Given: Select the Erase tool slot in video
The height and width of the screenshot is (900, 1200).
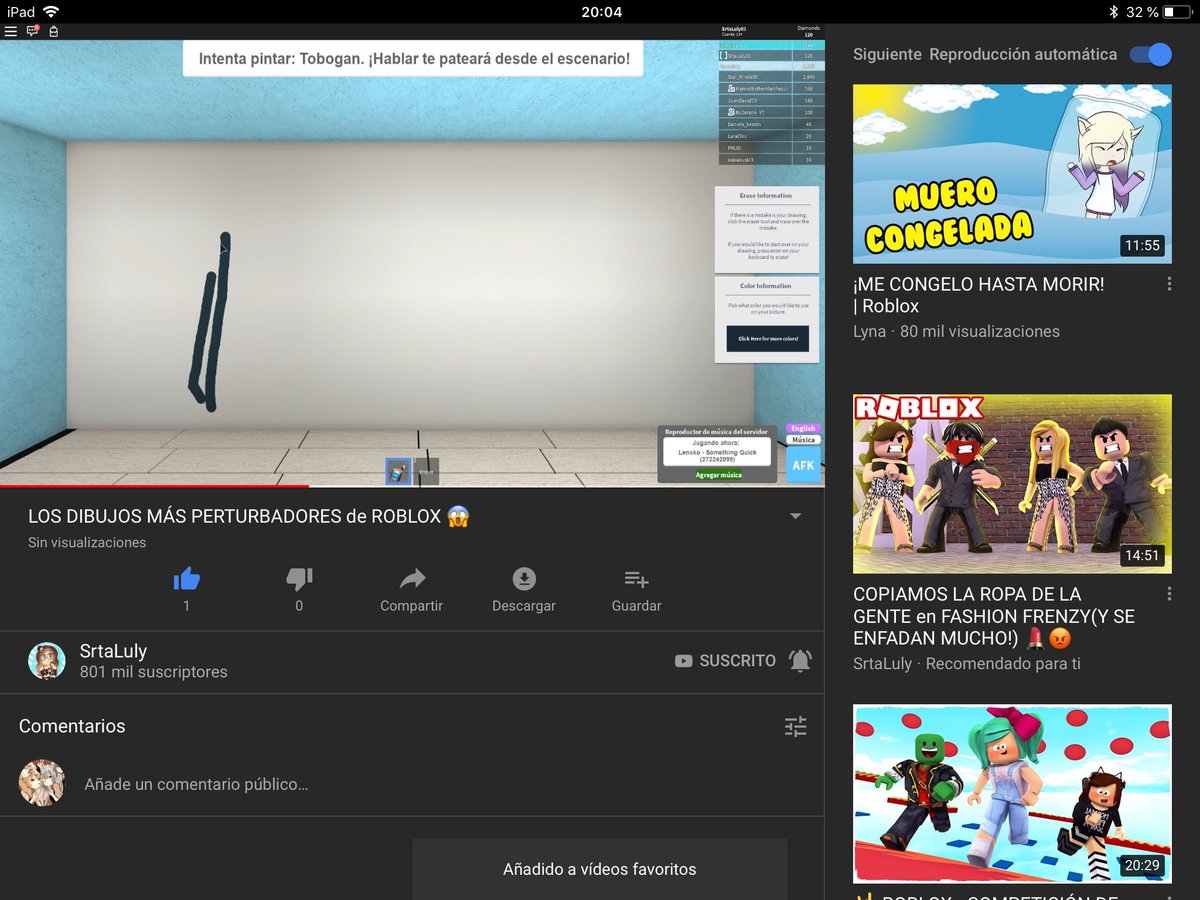Looking at the screenshot, I should tap(426, 472).
